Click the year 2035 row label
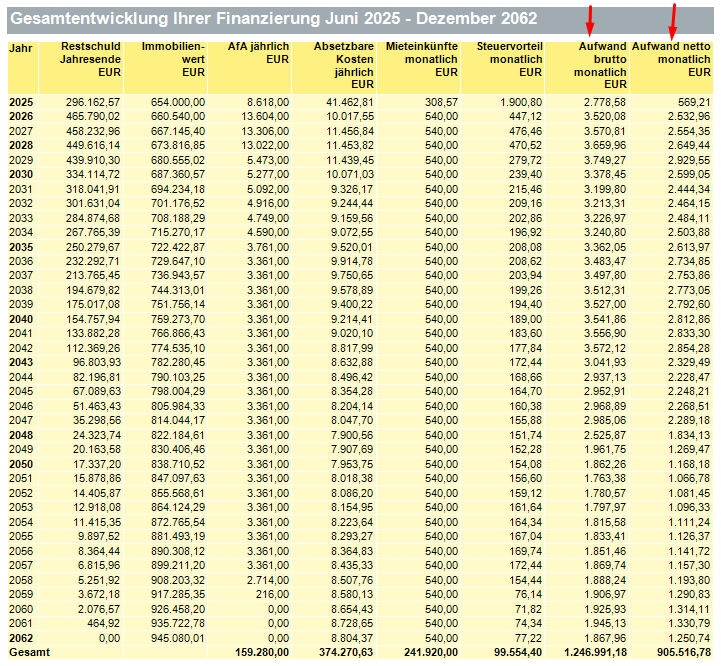 [x=21, y=247]
